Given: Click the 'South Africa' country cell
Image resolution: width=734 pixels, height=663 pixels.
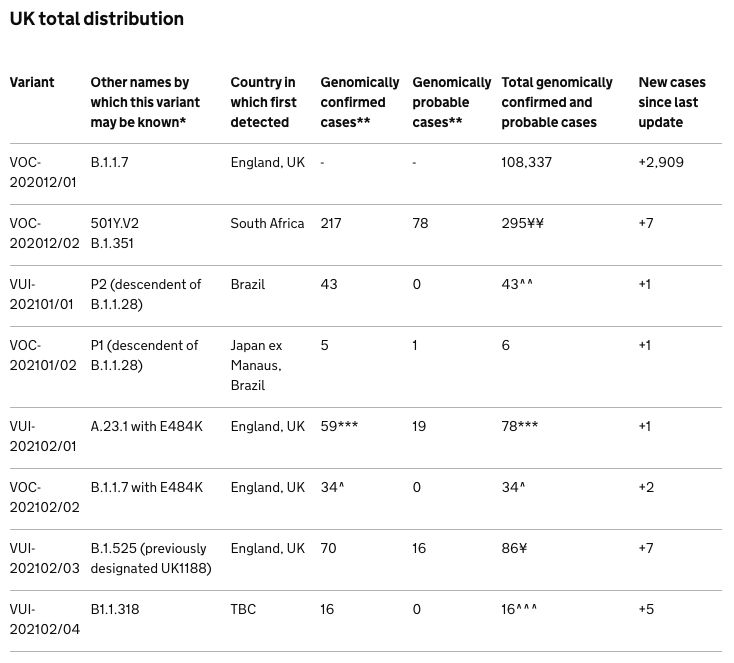Looking at the screenshot, I should (267, 223).
